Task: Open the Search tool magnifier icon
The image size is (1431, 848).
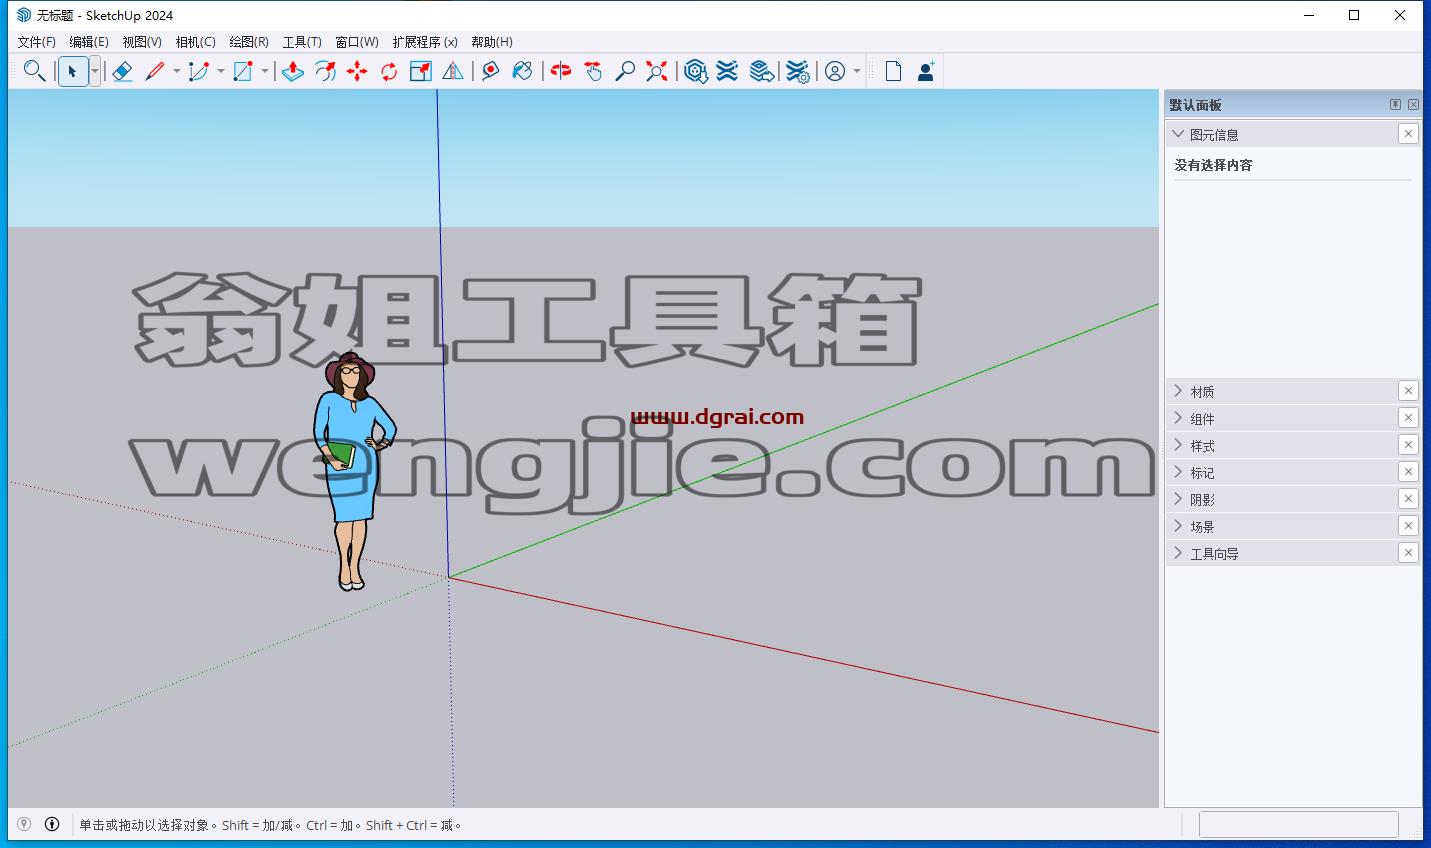Action: click(x=34, y=71)
